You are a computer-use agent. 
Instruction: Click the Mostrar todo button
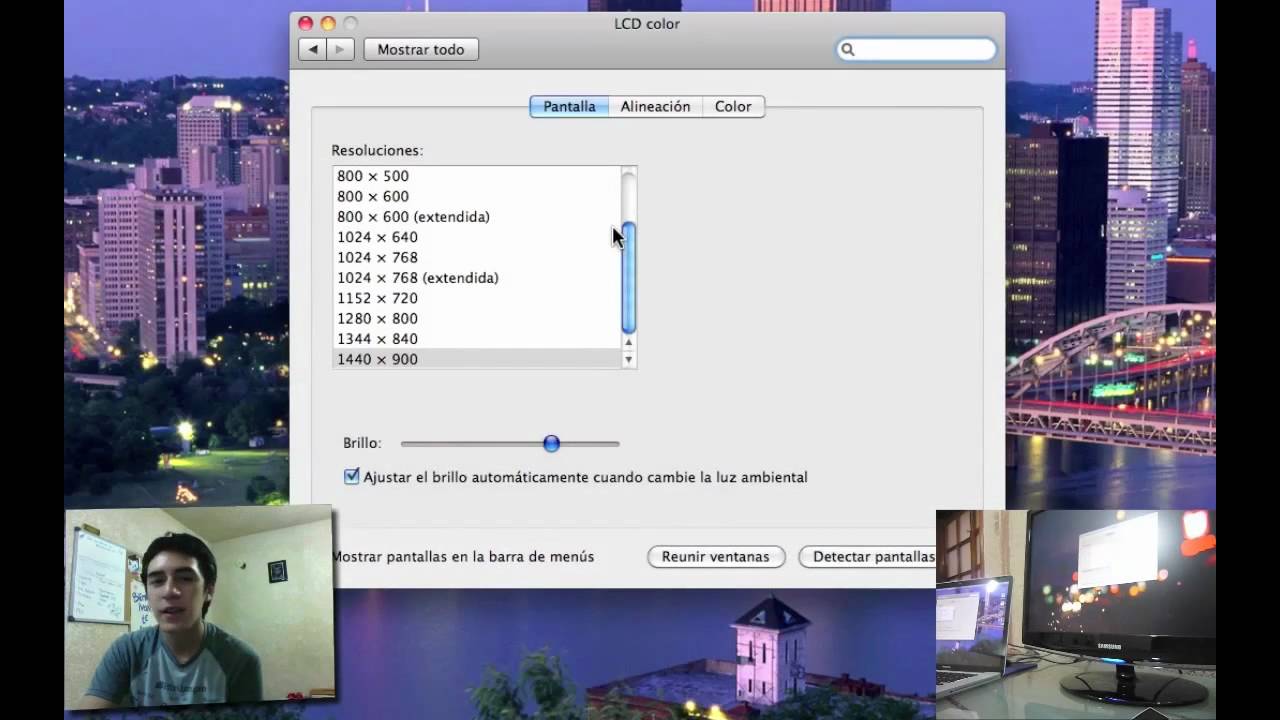421,49
